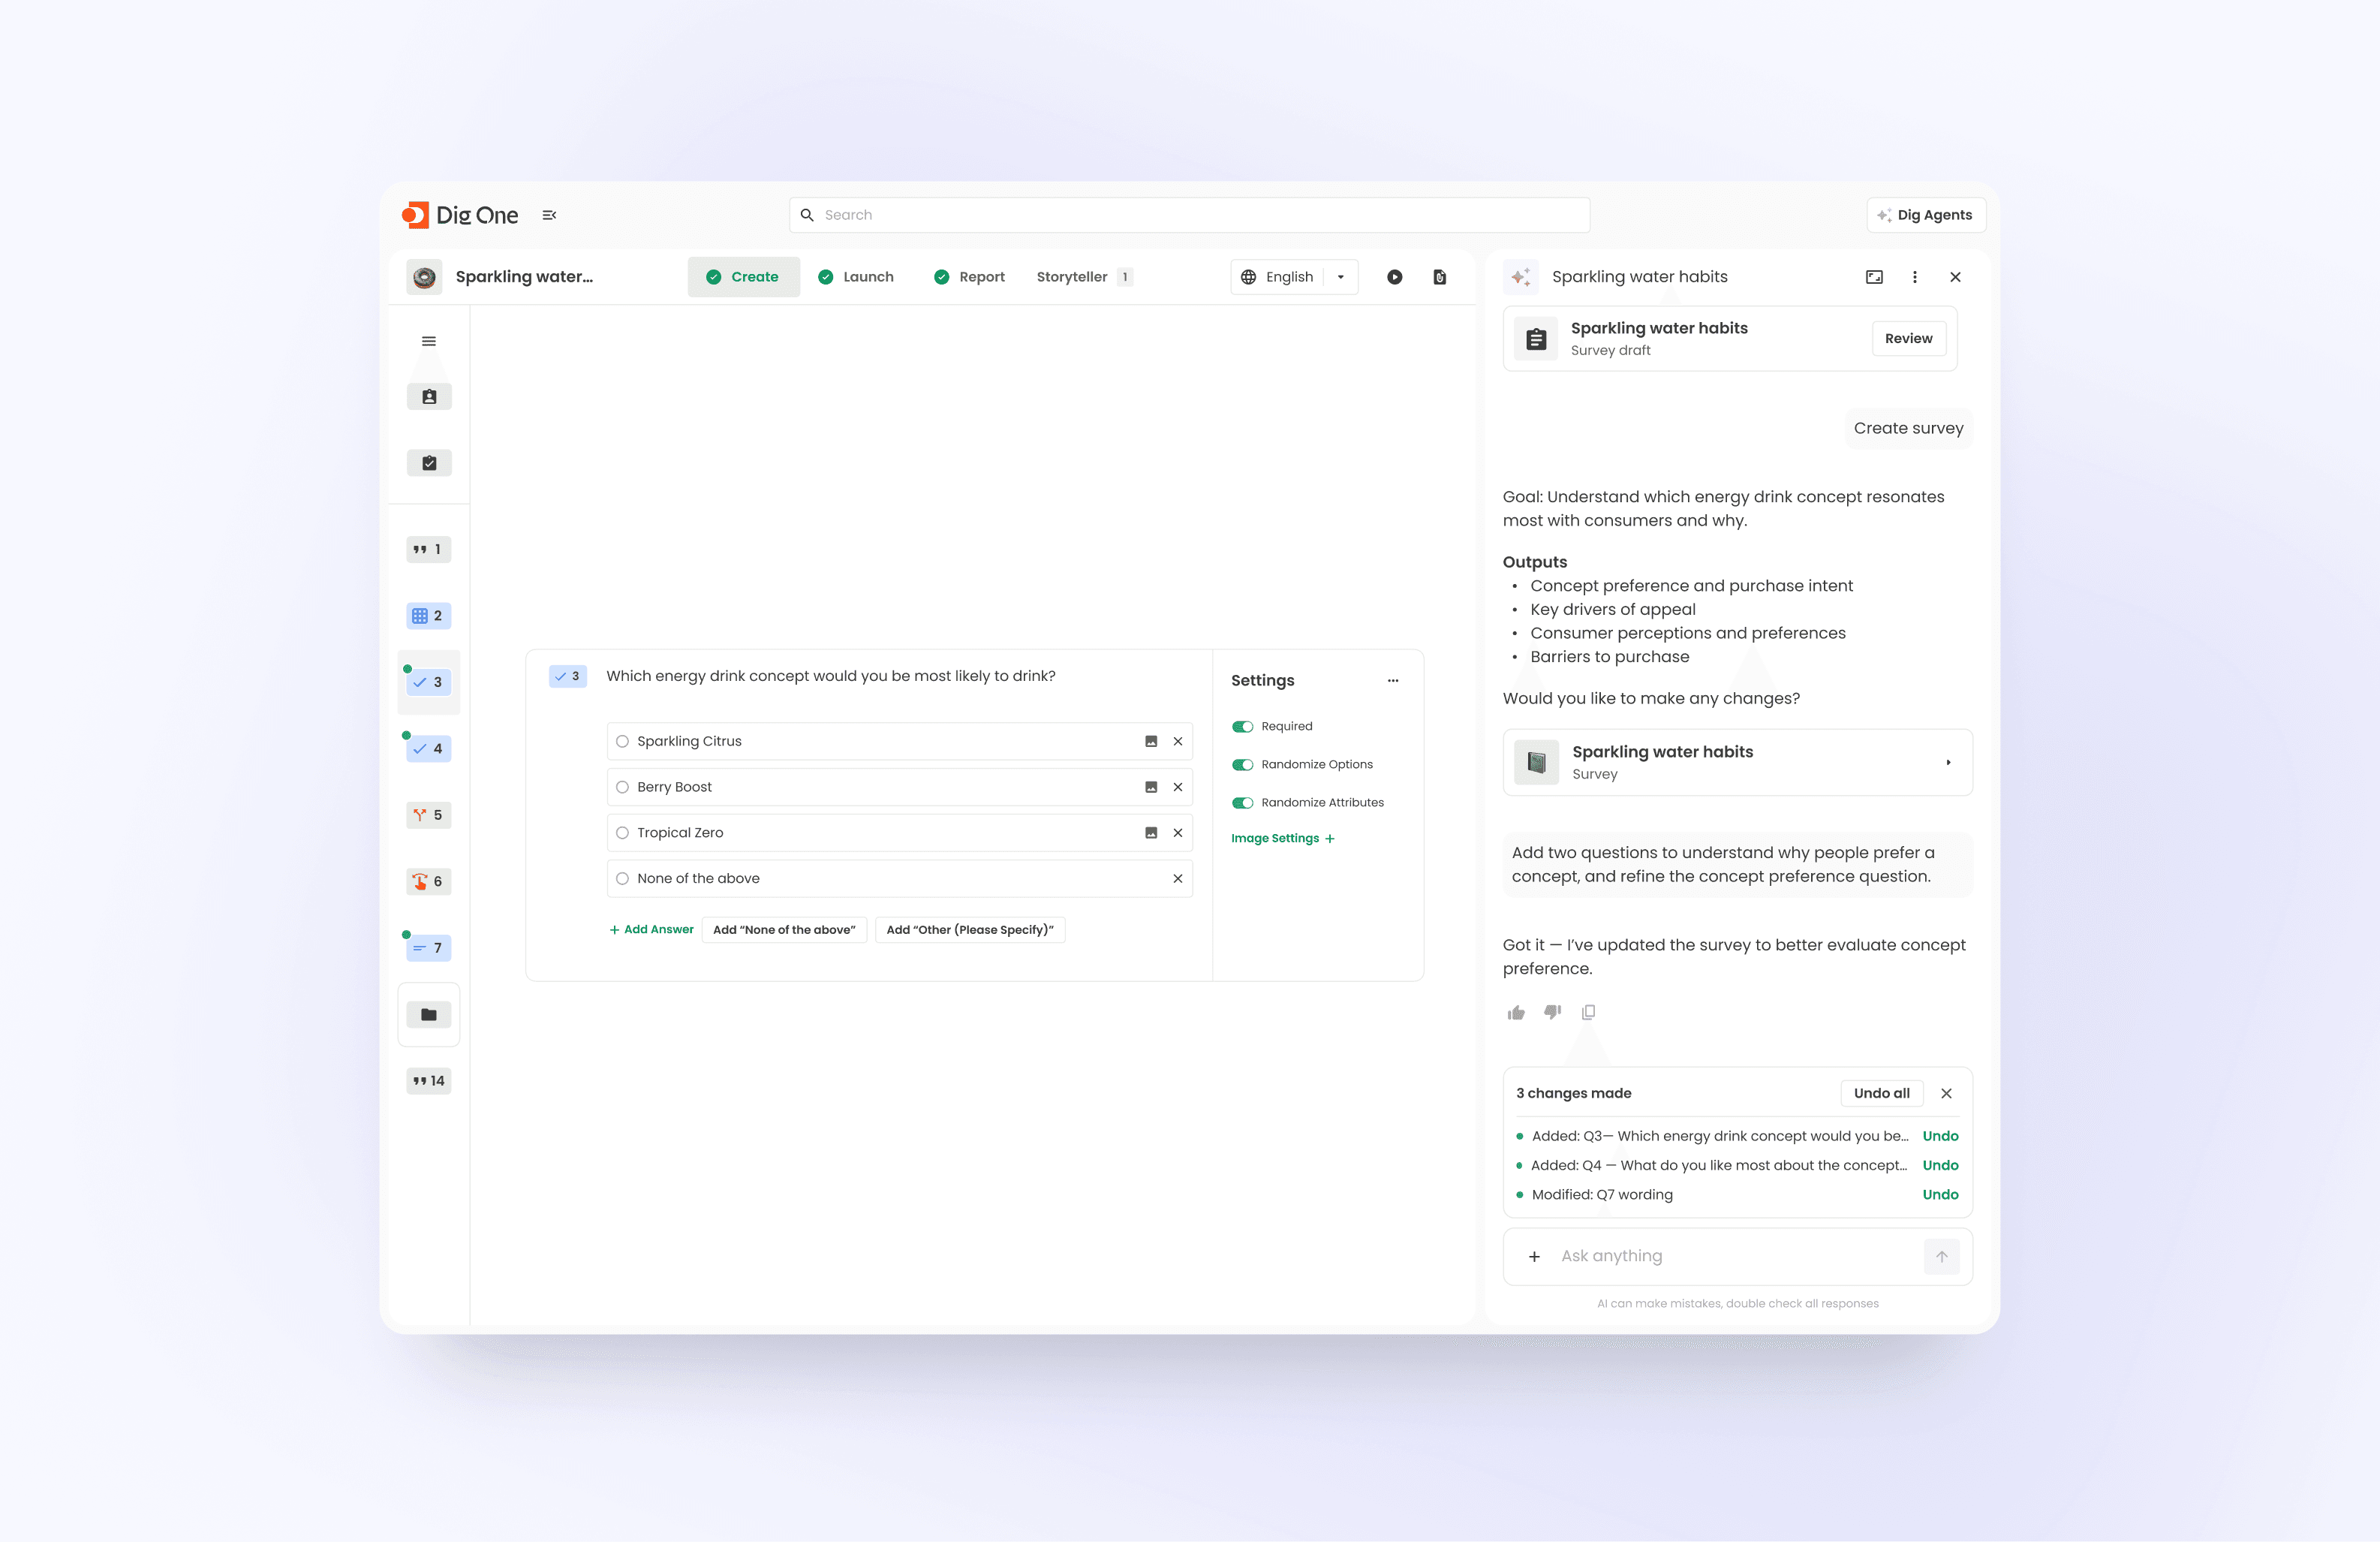Switch to the Launch tab
This screenshot has width=2380, height=1542.
pyautogui.click(x=856, y=277)
